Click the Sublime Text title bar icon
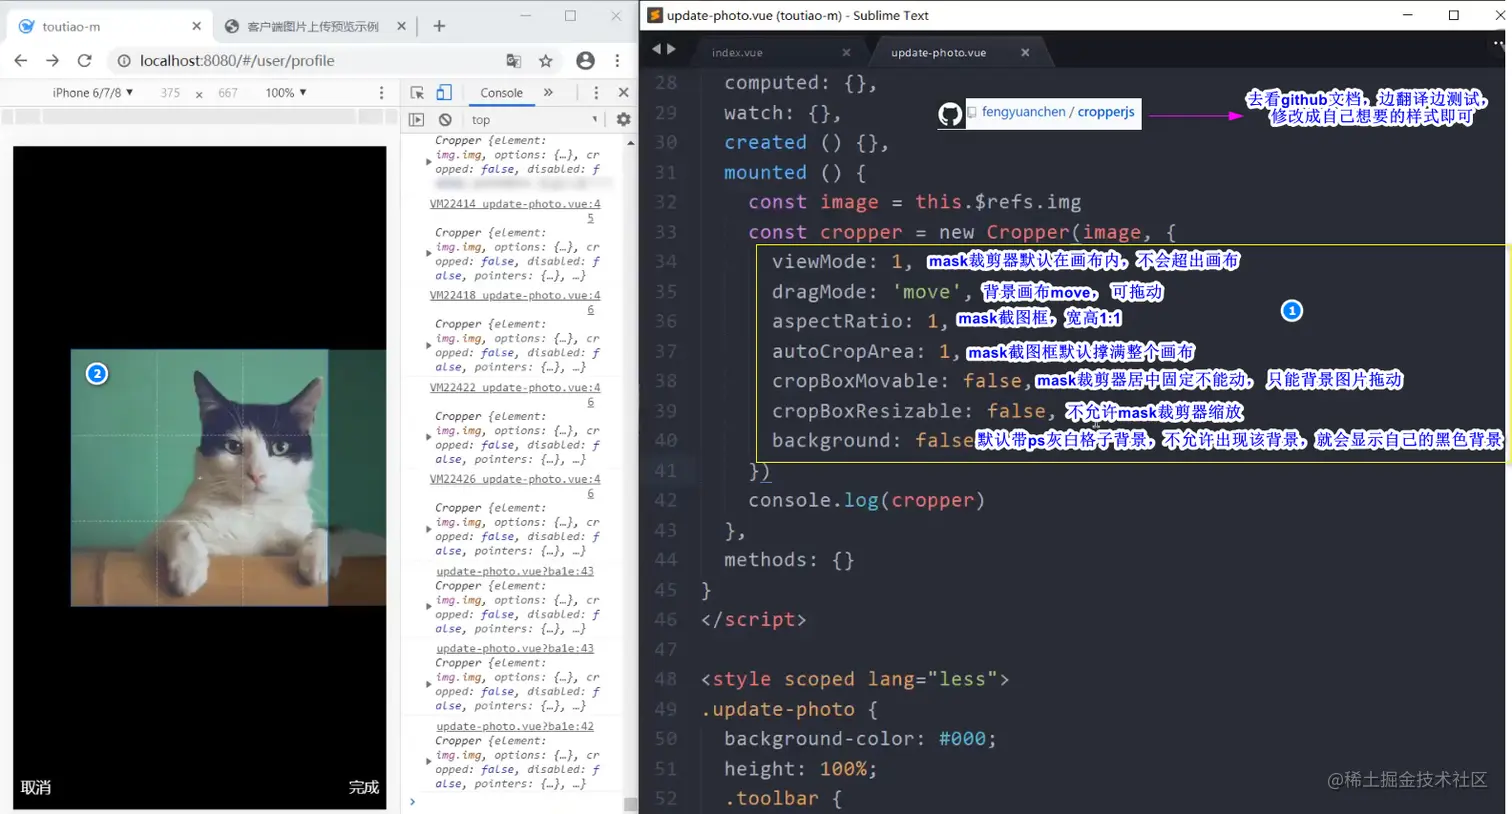The image size is (1512, 814). coord(655,15)
